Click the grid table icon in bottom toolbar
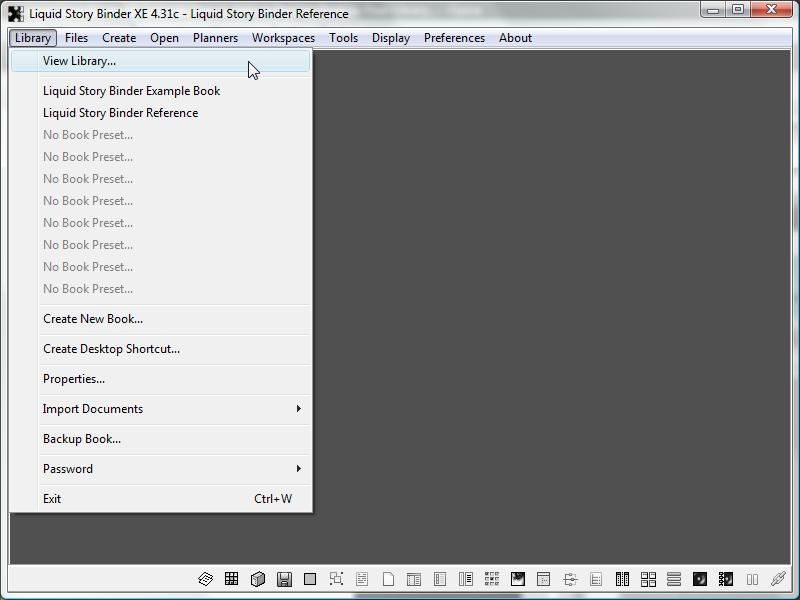 click(x=231, y=579)
